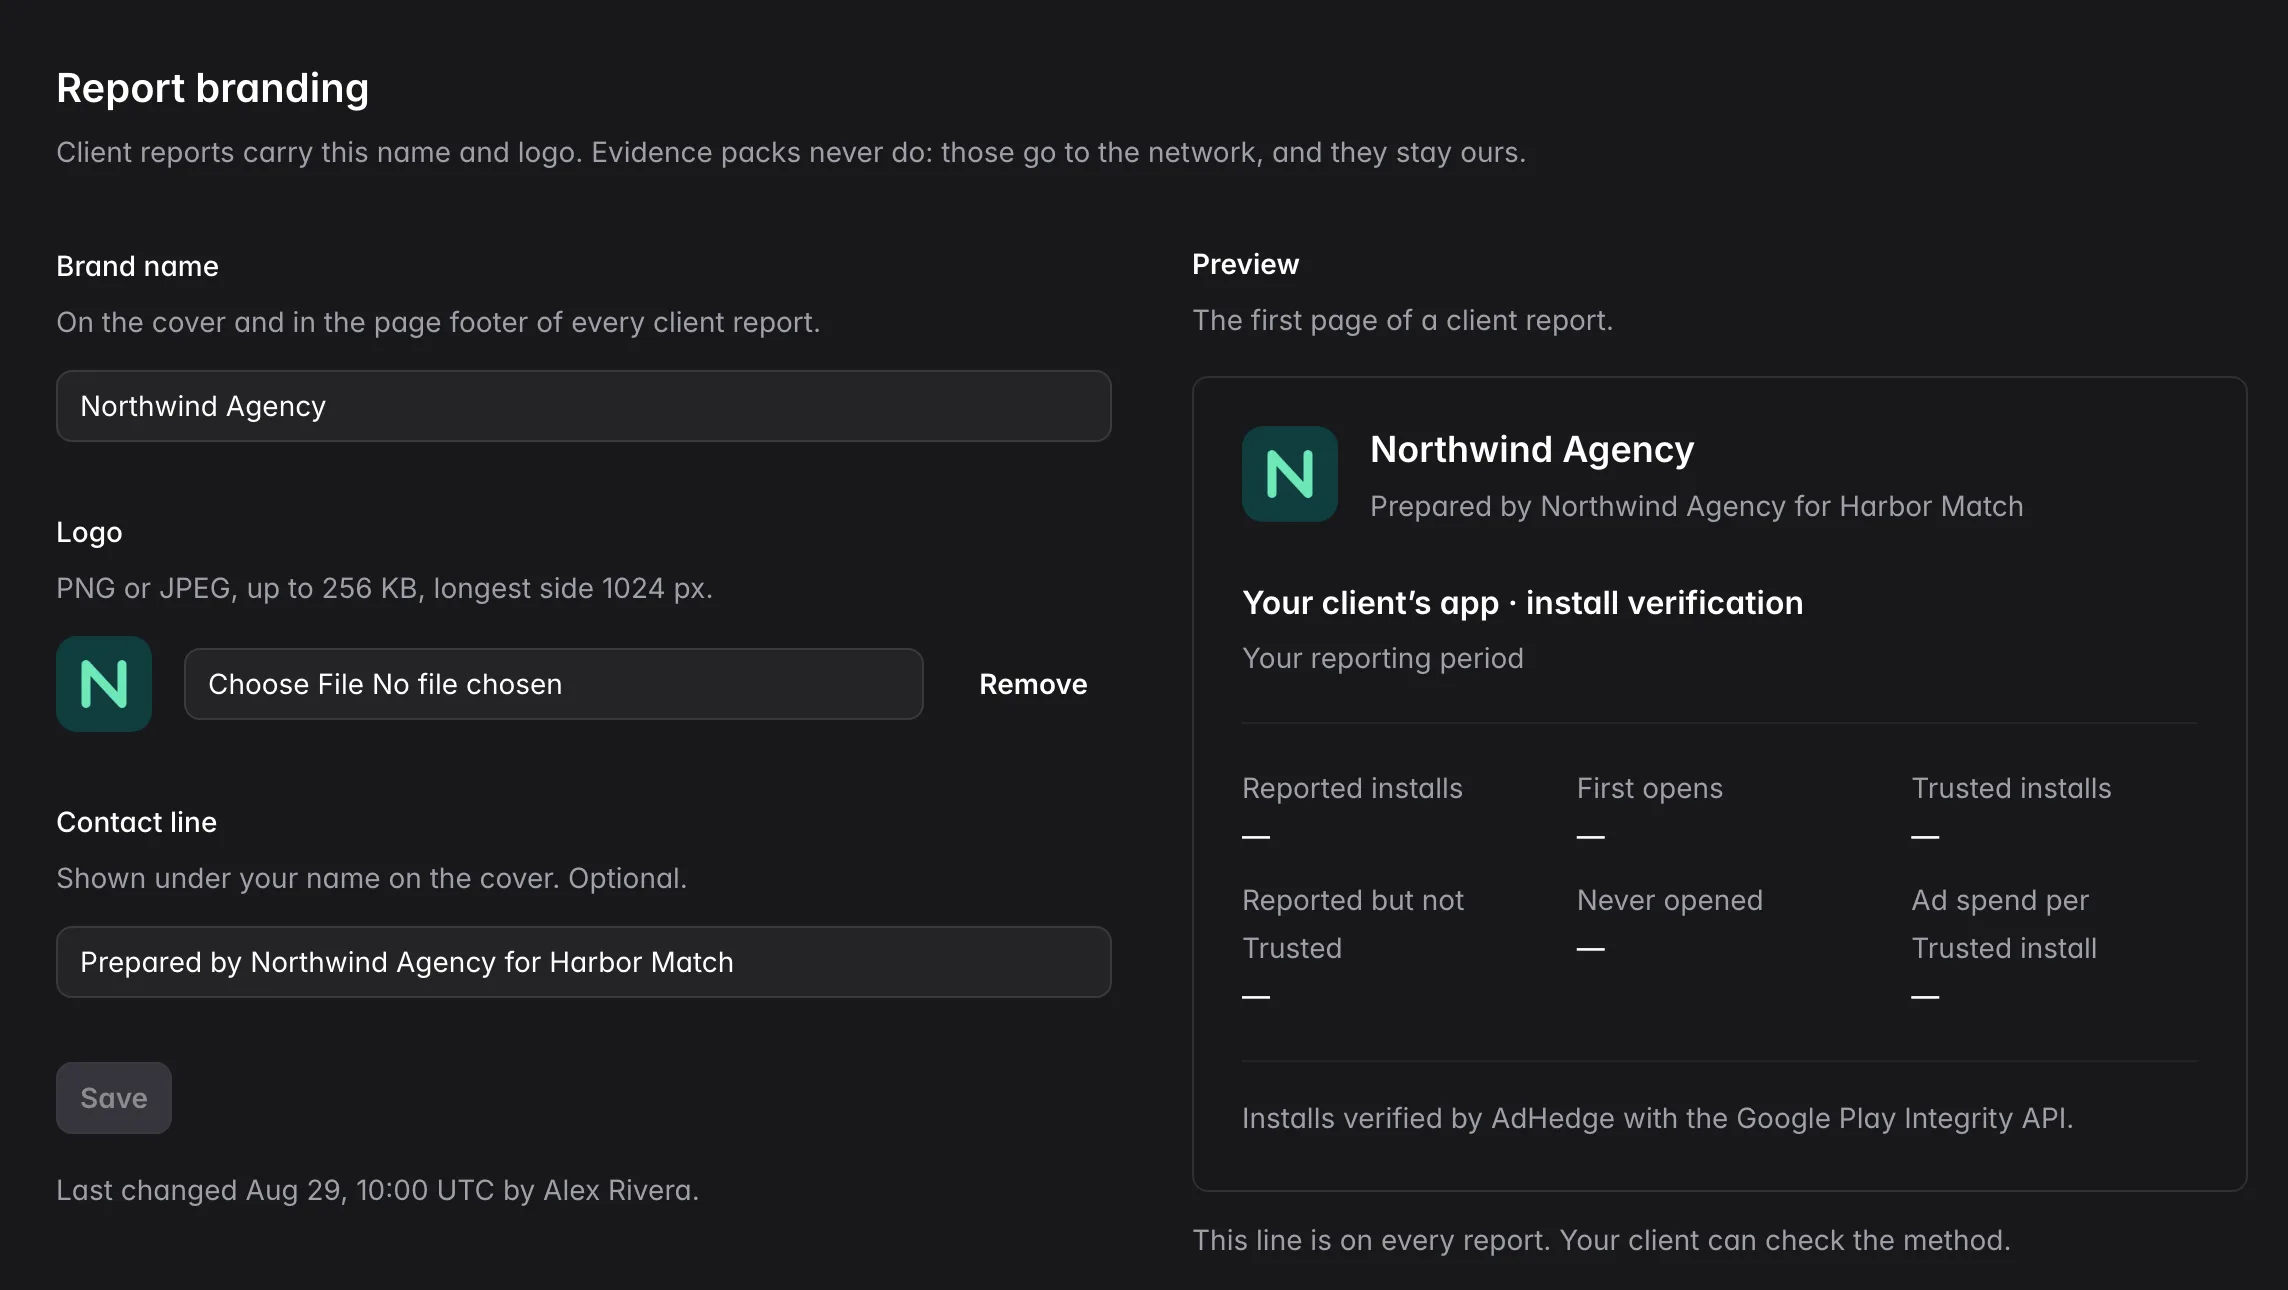
Task: Click the Never opened metric label
Action: tap(1670, 900)
